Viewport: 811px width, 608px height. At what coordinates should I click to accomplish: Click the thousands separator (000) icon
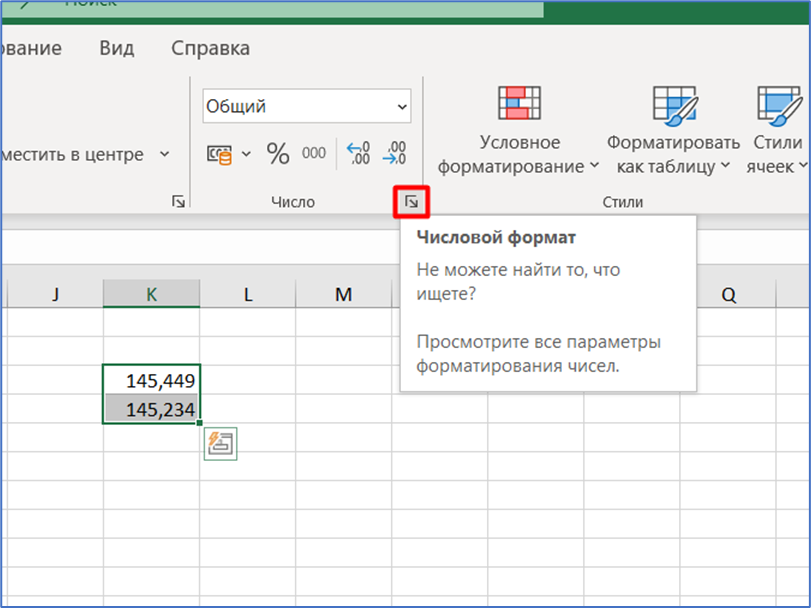click(312, 153)
